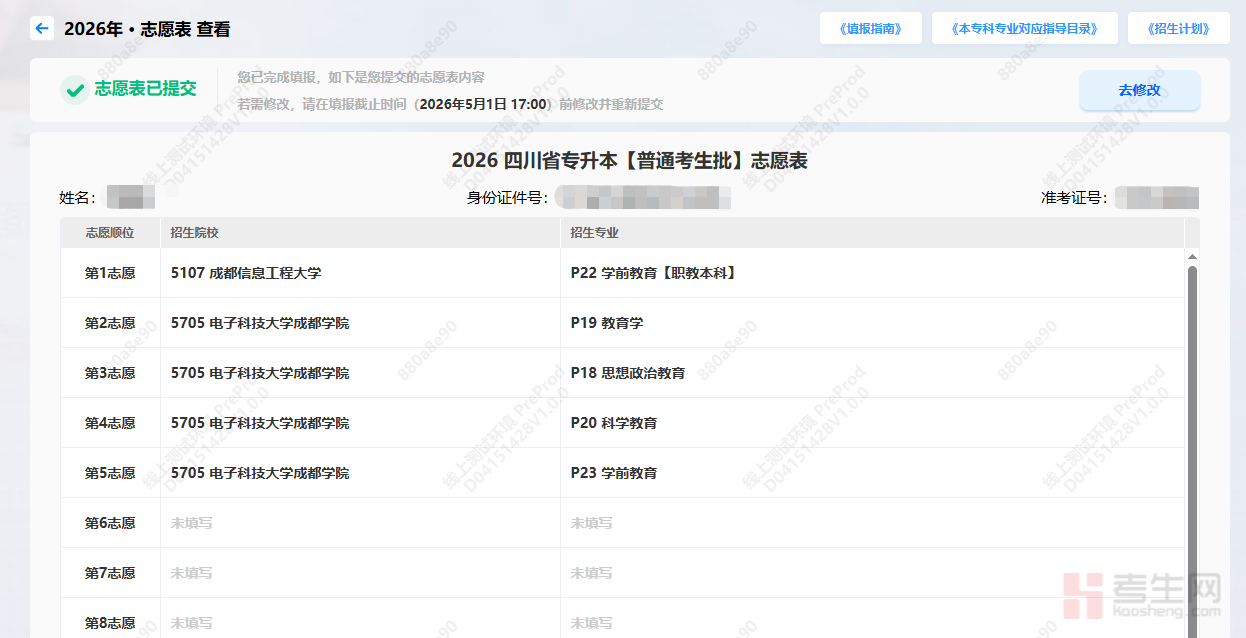
Task: Select the 第1志愿 成都信息工程大学 row
Action: [246, 273]
